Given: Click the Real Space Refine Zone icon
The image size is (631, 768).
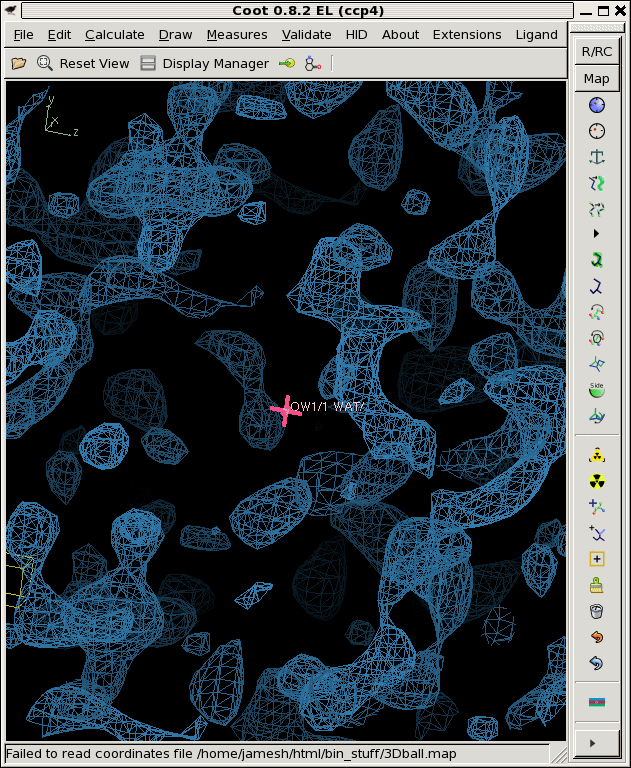Looking at the screenshot, I should tap(597, 105).
